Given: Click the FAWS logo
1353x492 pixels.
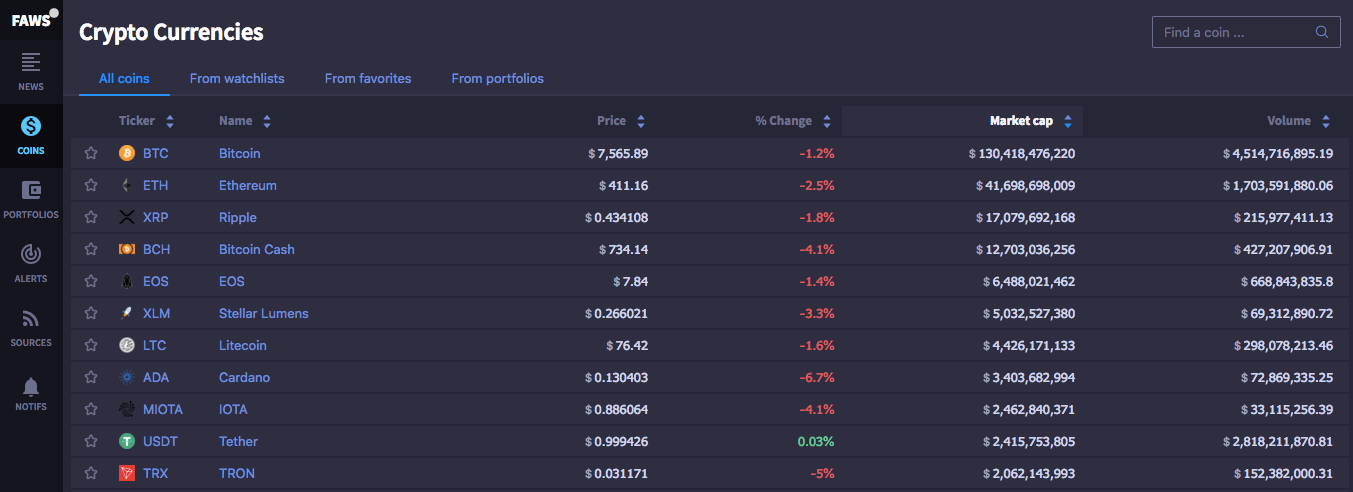Looking at the screenshot, I should coord(31,19).
